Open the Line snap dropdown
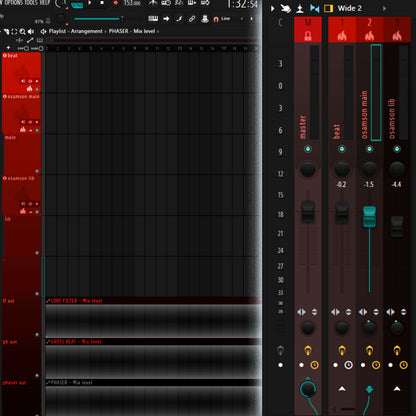 (226, 19)
